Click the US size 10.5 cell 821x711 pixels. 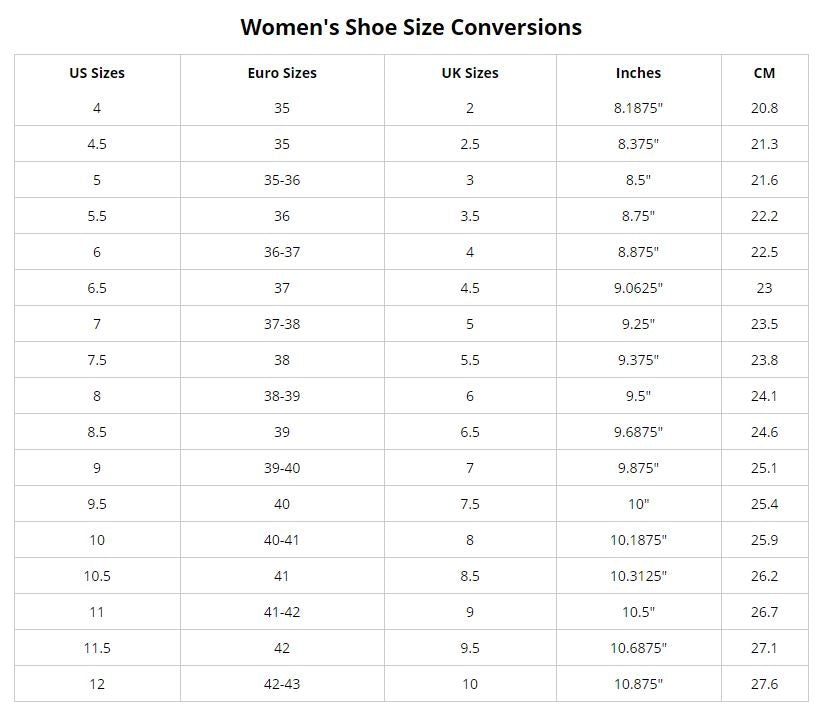click(x=97, y=576)
